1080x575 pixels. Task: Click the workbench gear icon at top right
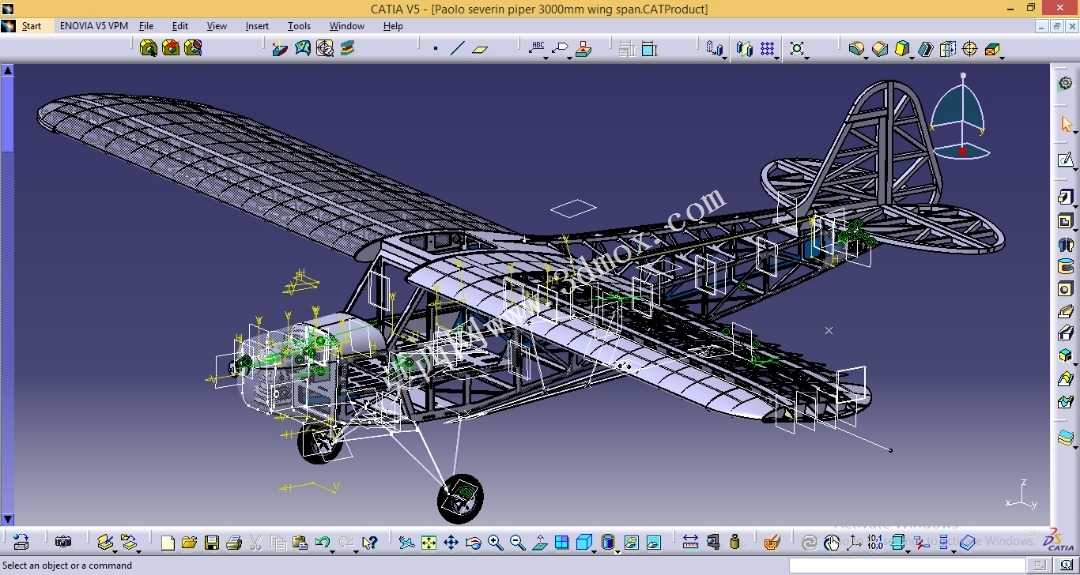pos(1065,83)
